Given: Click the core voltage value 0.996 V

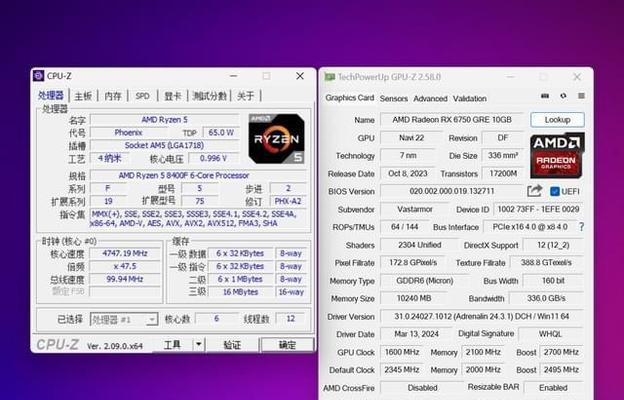Looking at the screenshot, I should click(x=213, y=158).
